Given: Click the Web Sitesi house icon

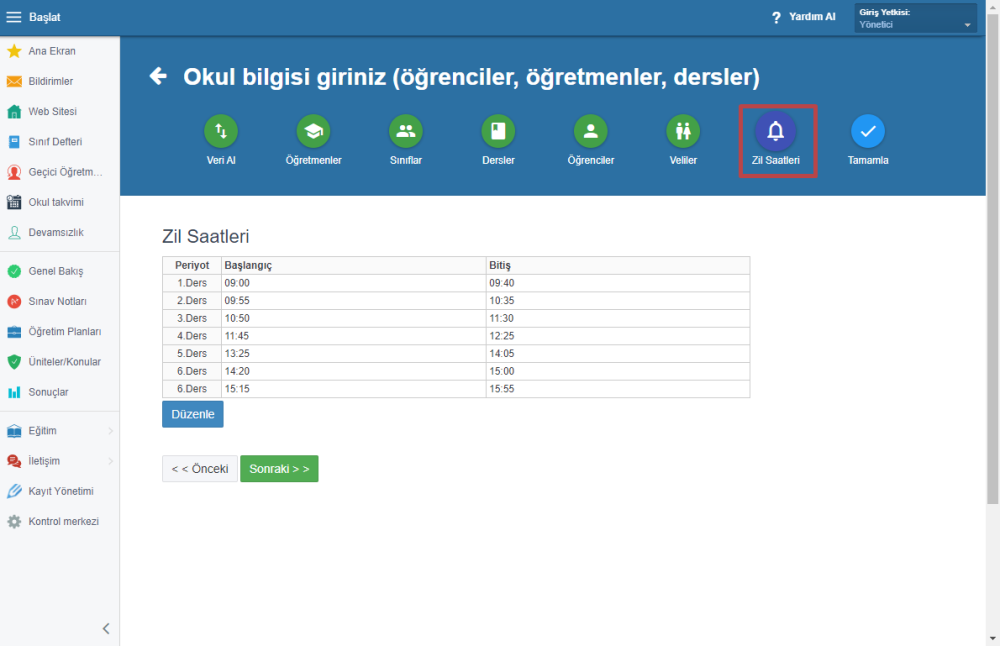Looking at the screenshot, I should (x=14, y=112).
